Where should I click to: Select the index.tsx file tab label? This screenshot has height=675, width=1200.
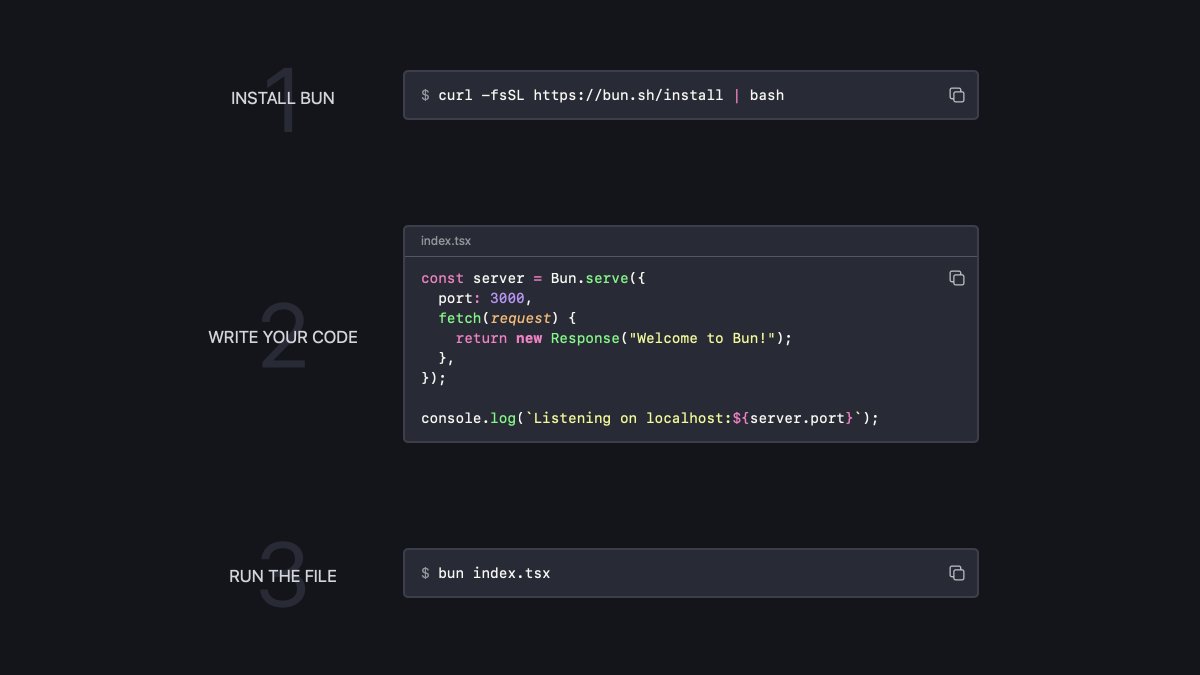pos(446,241)
